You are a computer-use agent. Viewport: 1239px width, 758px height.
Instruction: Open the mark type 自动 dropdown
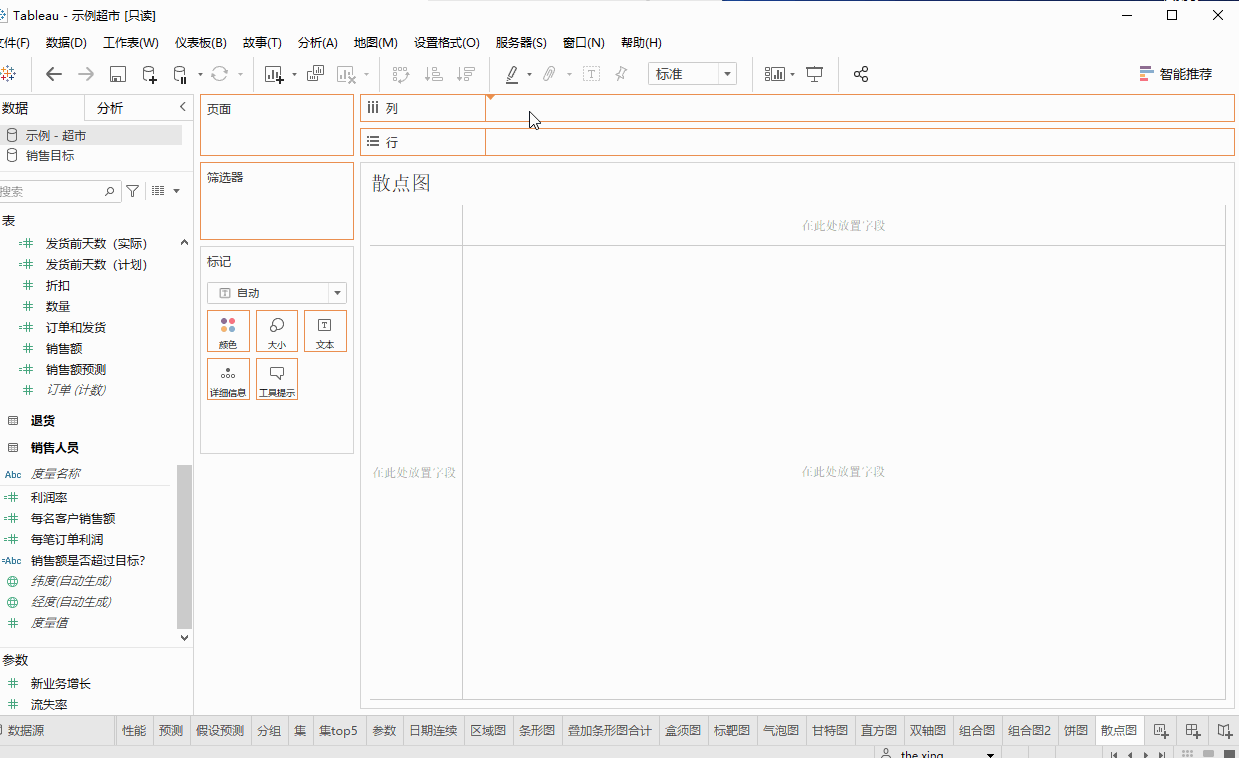pyautogui.click(x=277, y=293)
